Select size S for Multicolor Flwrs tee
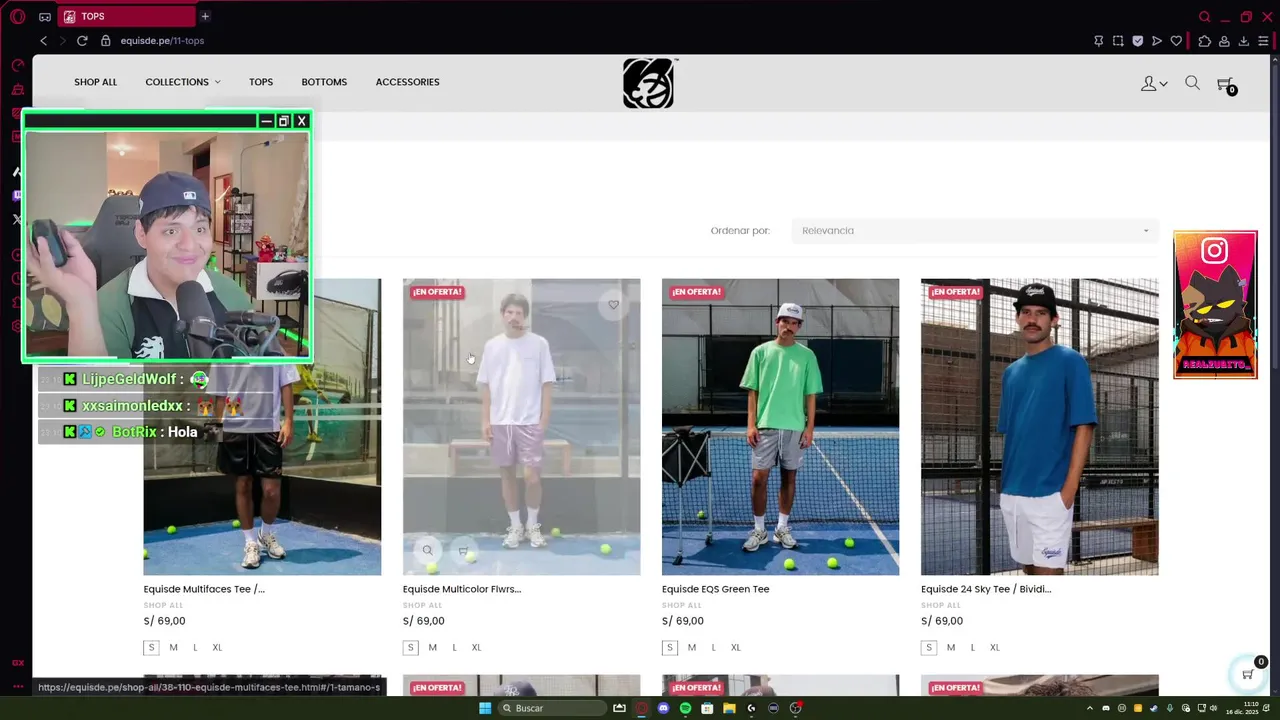 [x=410, y=647]
